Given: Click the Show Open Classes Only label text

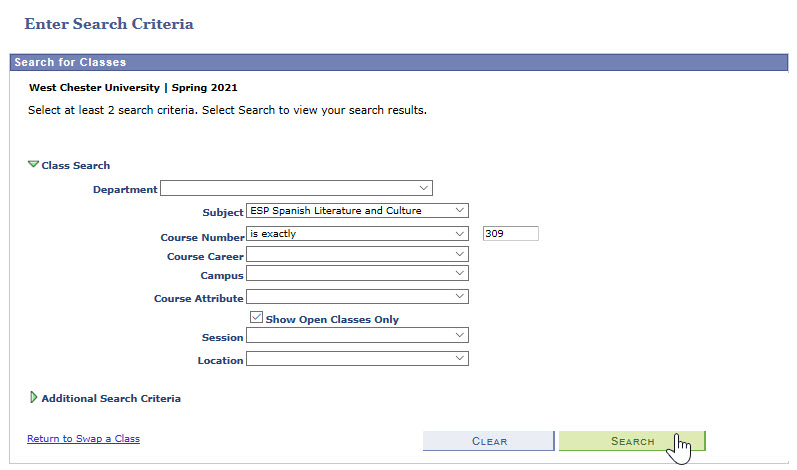Looking at the screenshot, I should 332,319.
